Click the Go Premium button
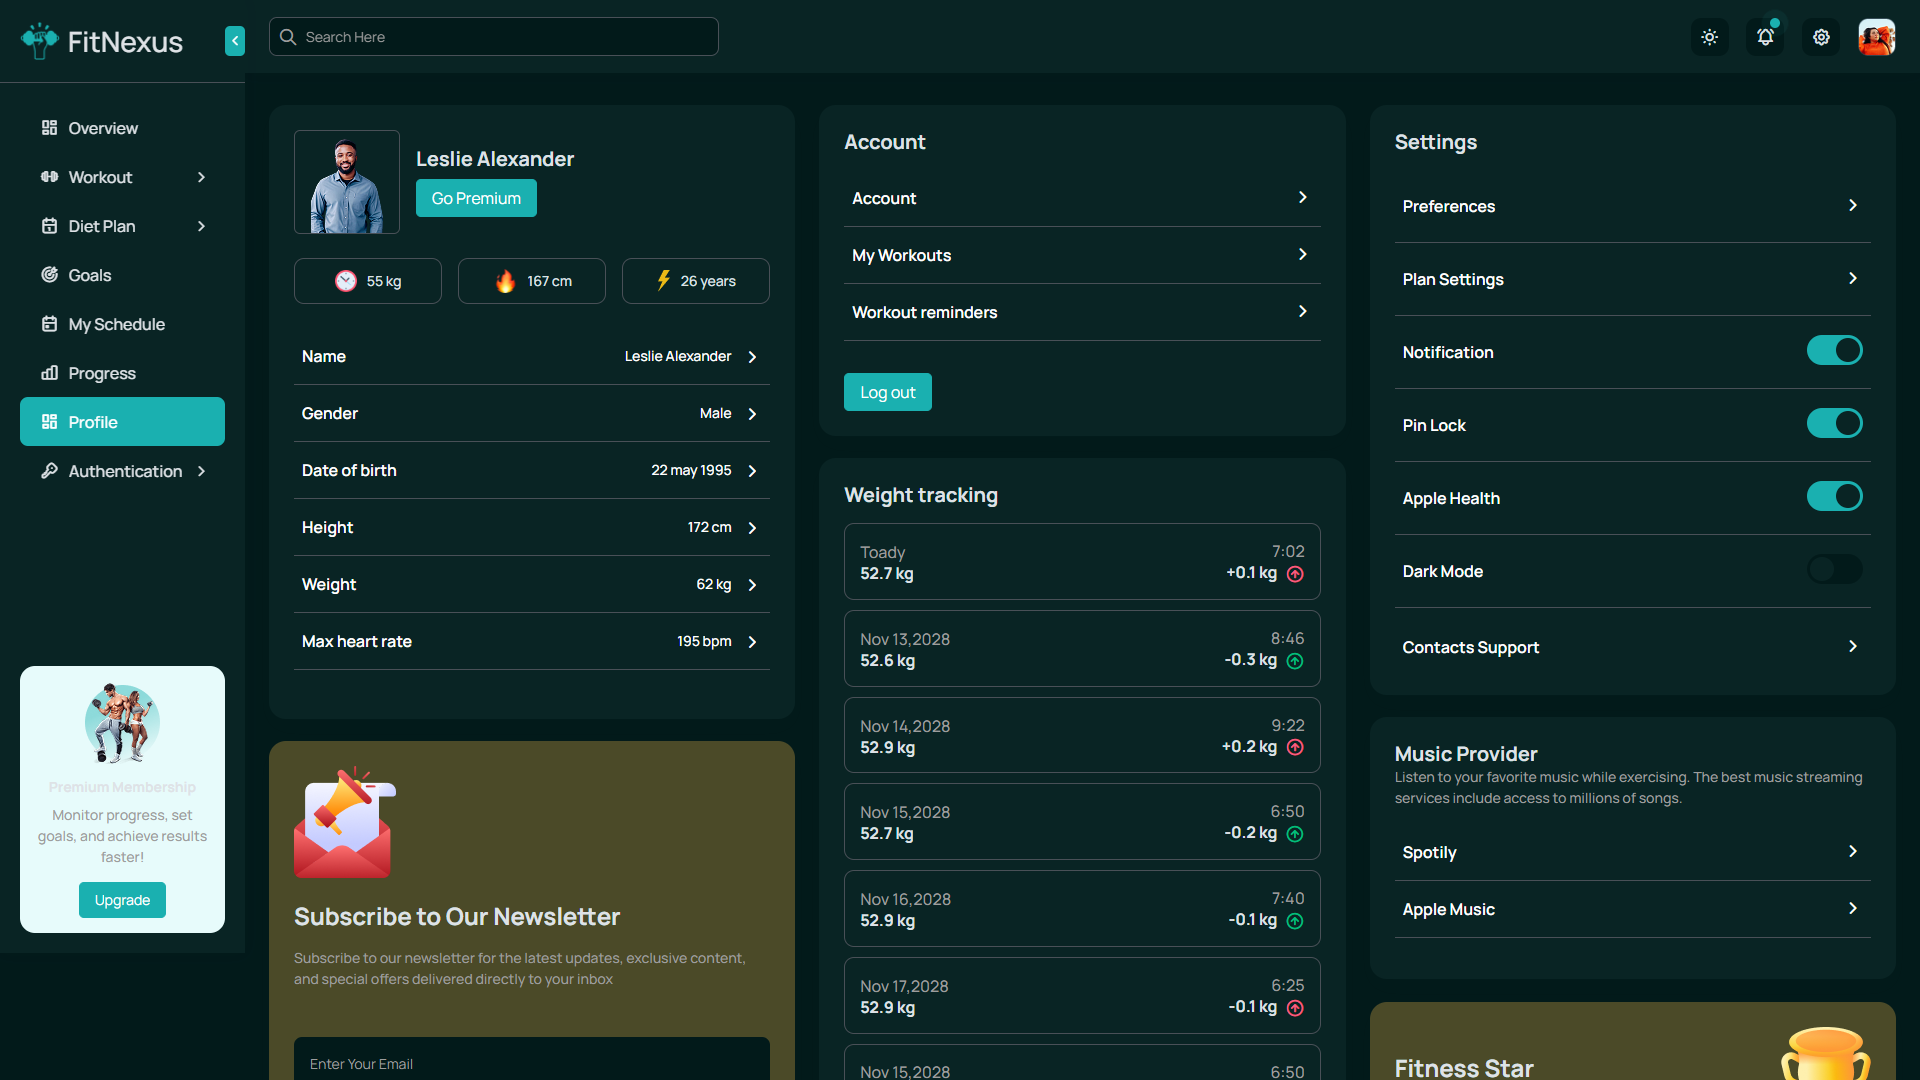This screenshot has width=1920, height=1080. (x=476, y=198)
